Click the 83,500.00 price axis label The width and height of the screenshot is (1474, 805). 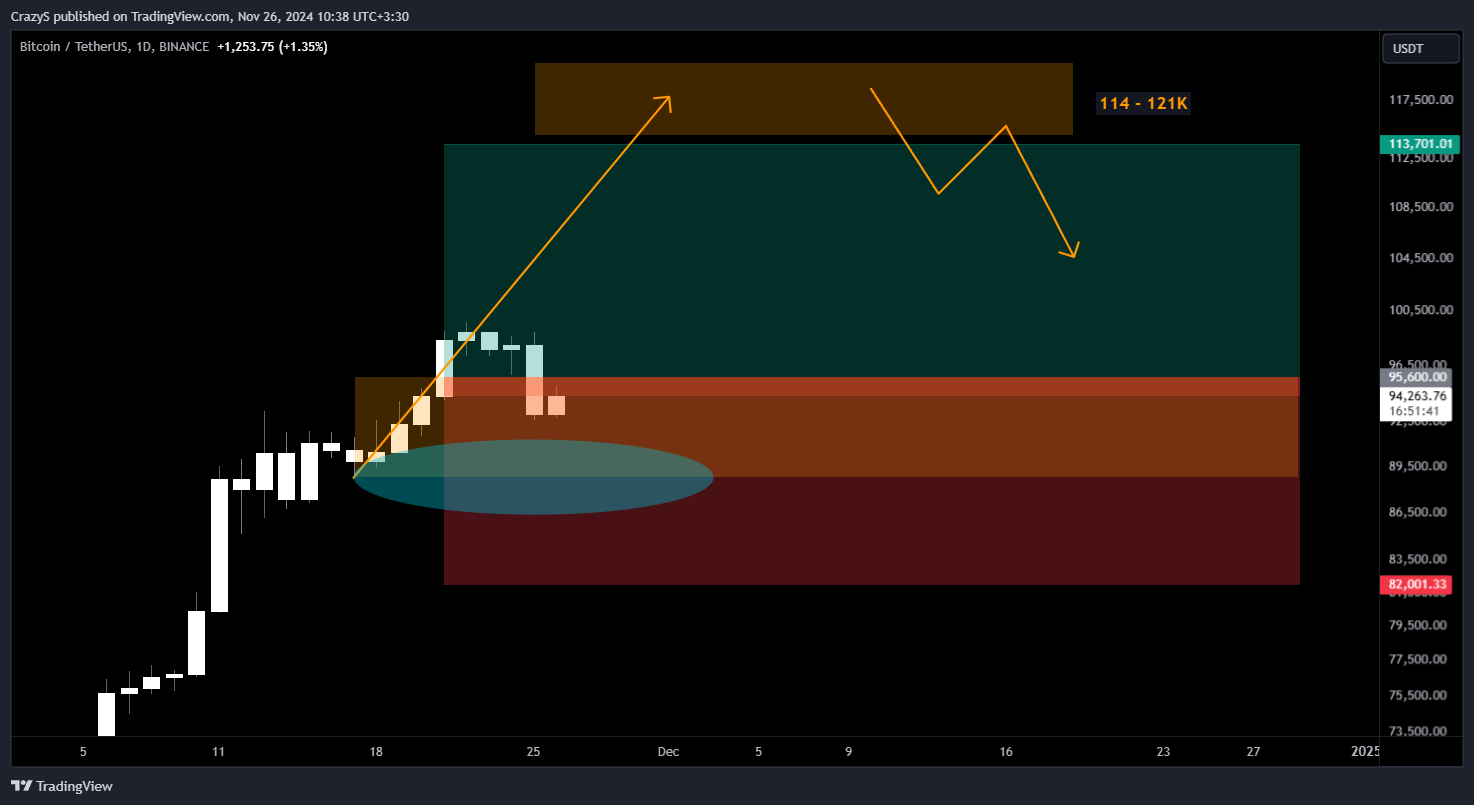(1420, 559)
